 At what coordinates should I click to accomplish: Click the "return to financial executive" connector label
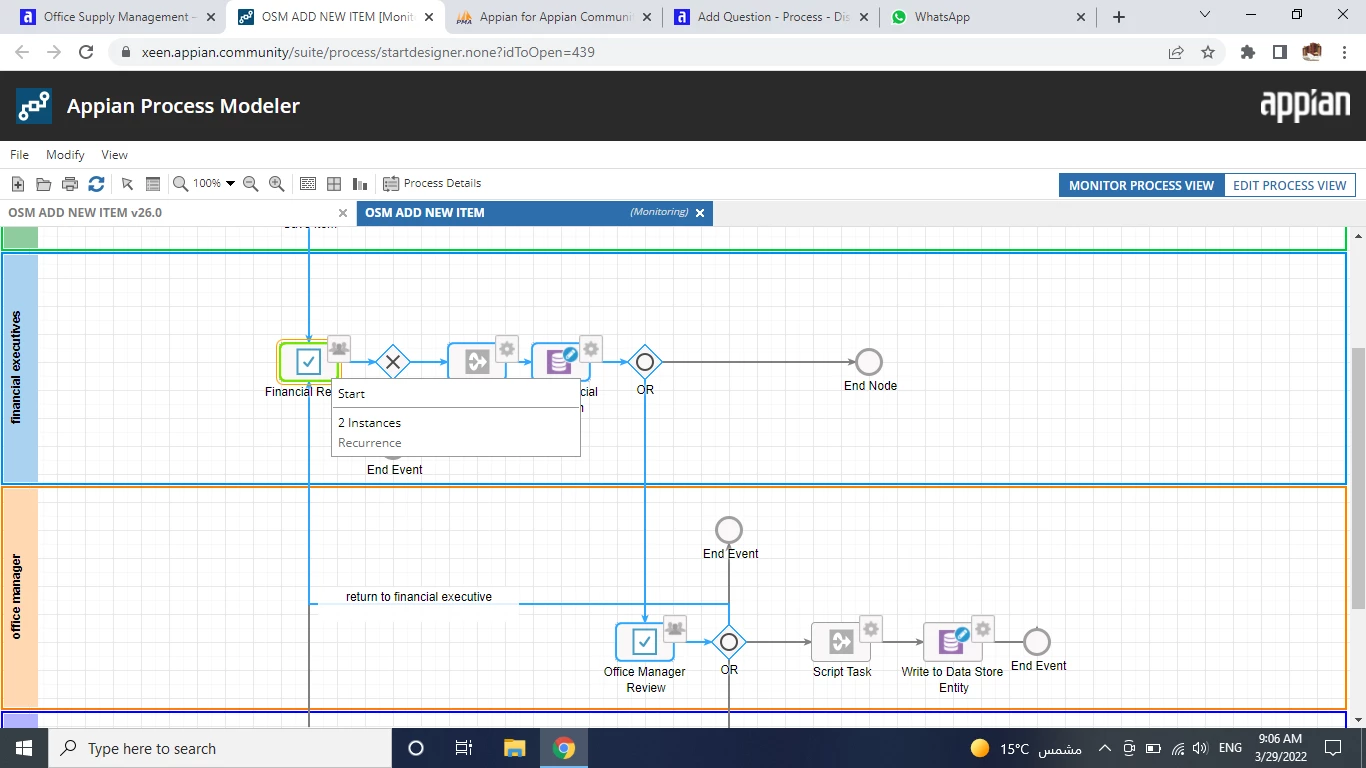[x=419, y=597]
